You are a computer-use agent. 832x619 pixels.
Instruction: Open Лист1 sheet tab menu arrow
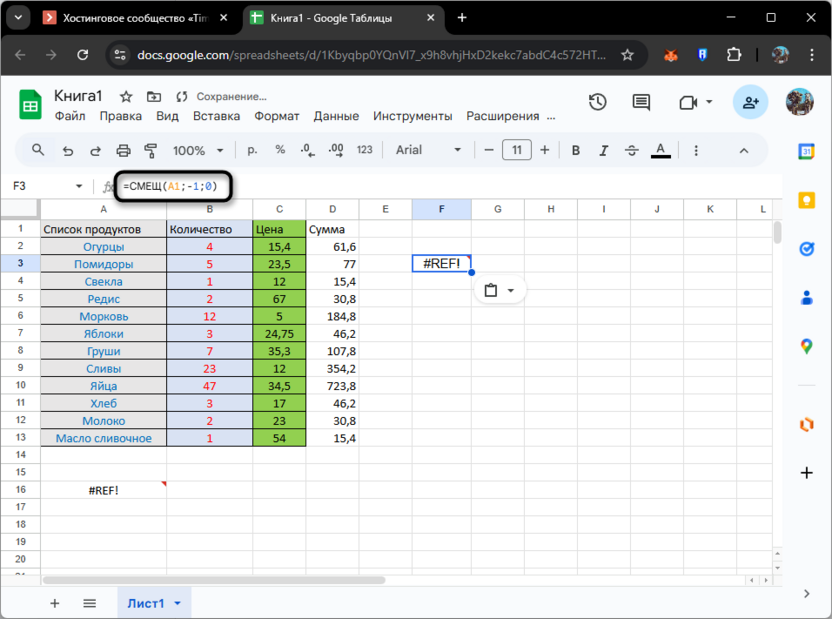coord(178,604)
